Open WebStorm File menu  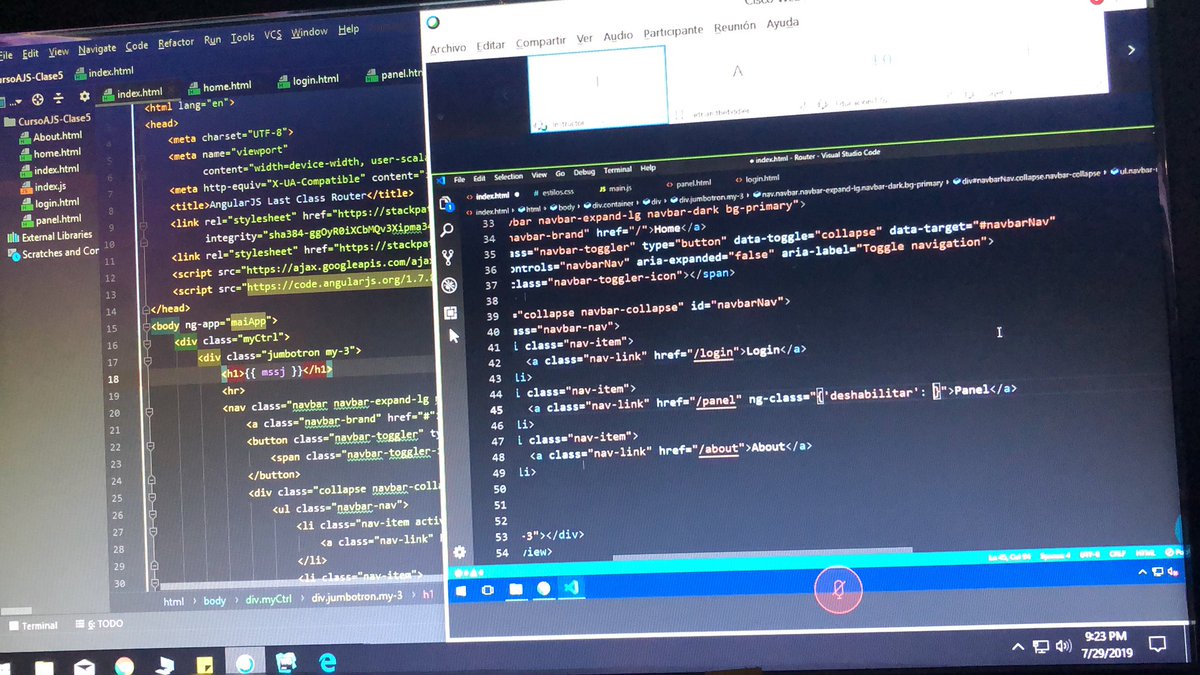tap(6, 54)
